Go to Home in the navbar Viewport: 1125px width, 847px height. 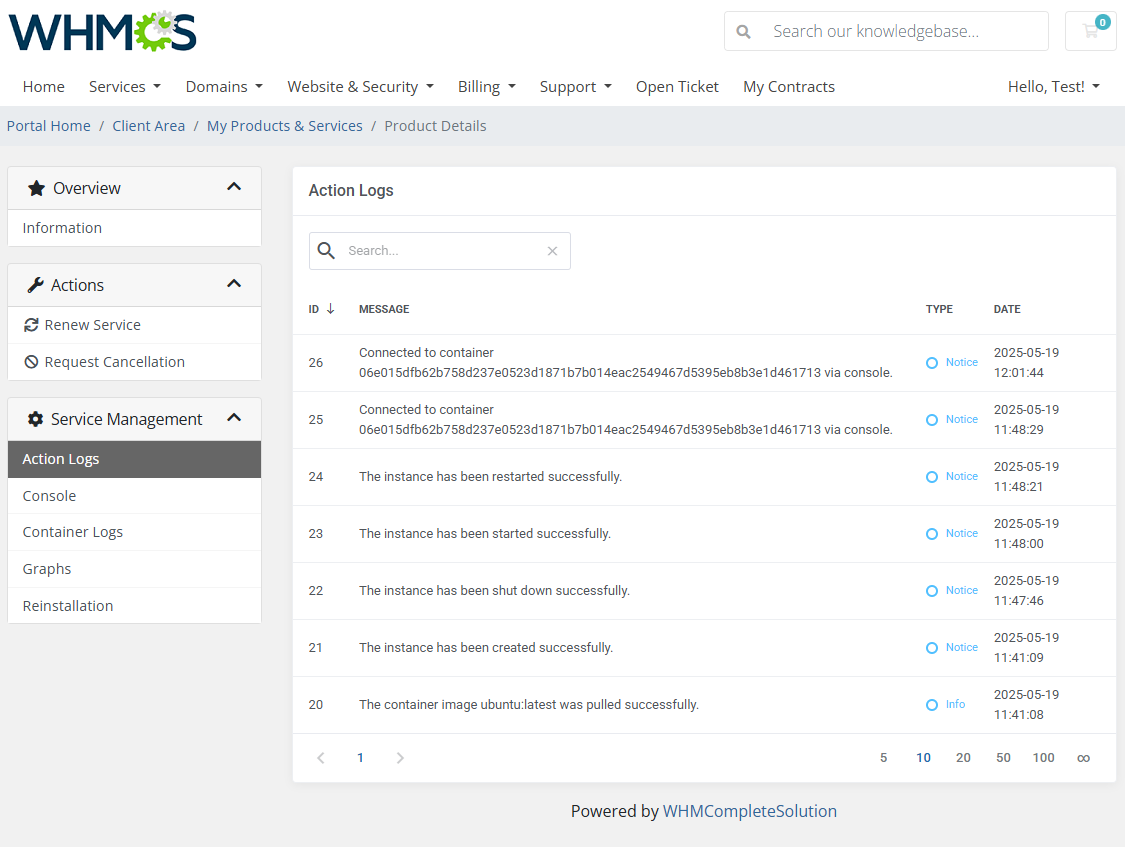tap(44, 87)
